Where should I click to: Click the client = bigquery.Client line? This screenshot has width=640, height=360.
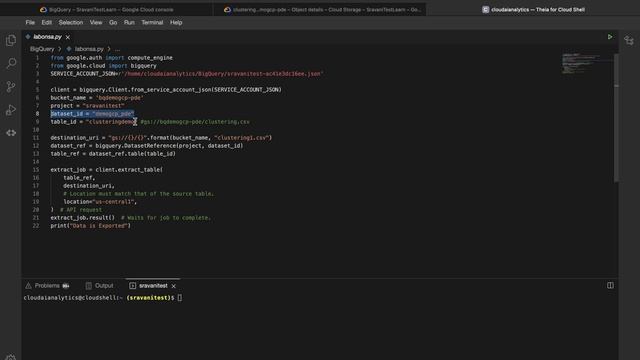[166, 90]
